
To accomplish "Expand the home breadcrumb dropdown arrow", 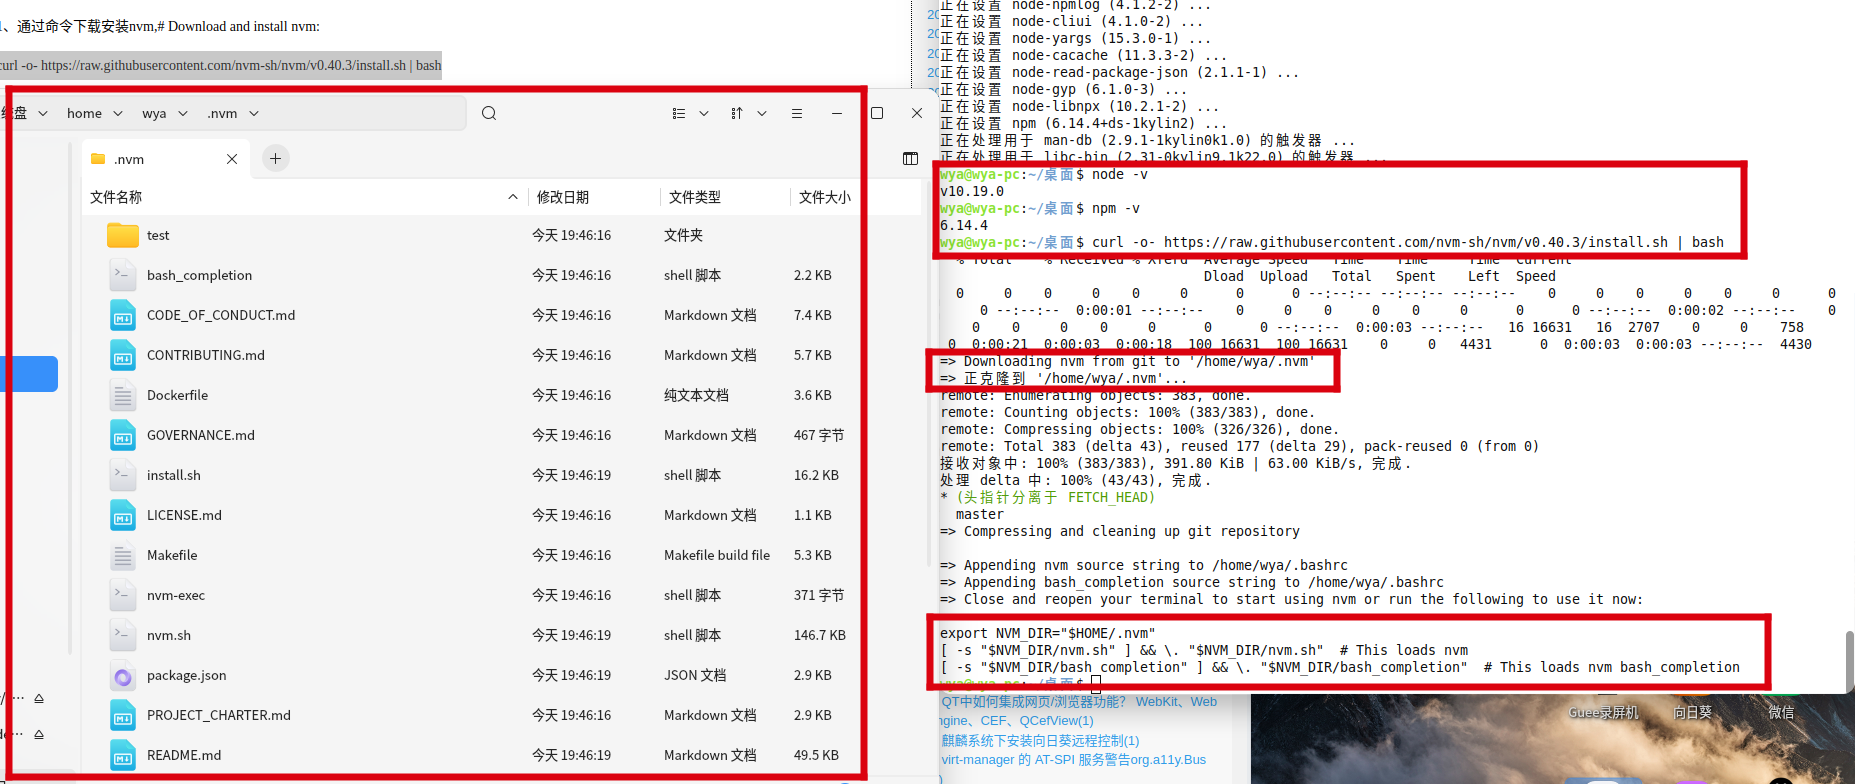I will point(118,113).
